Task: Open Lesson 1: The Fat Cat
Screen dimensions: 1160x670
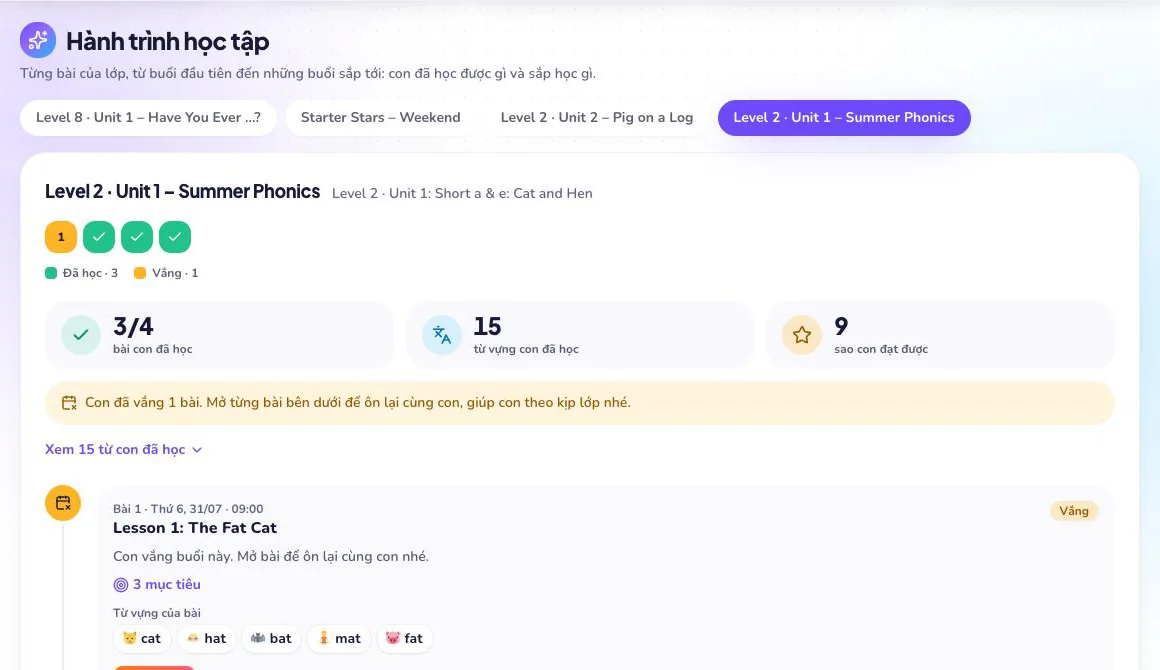Action: (x=195, y=528)
